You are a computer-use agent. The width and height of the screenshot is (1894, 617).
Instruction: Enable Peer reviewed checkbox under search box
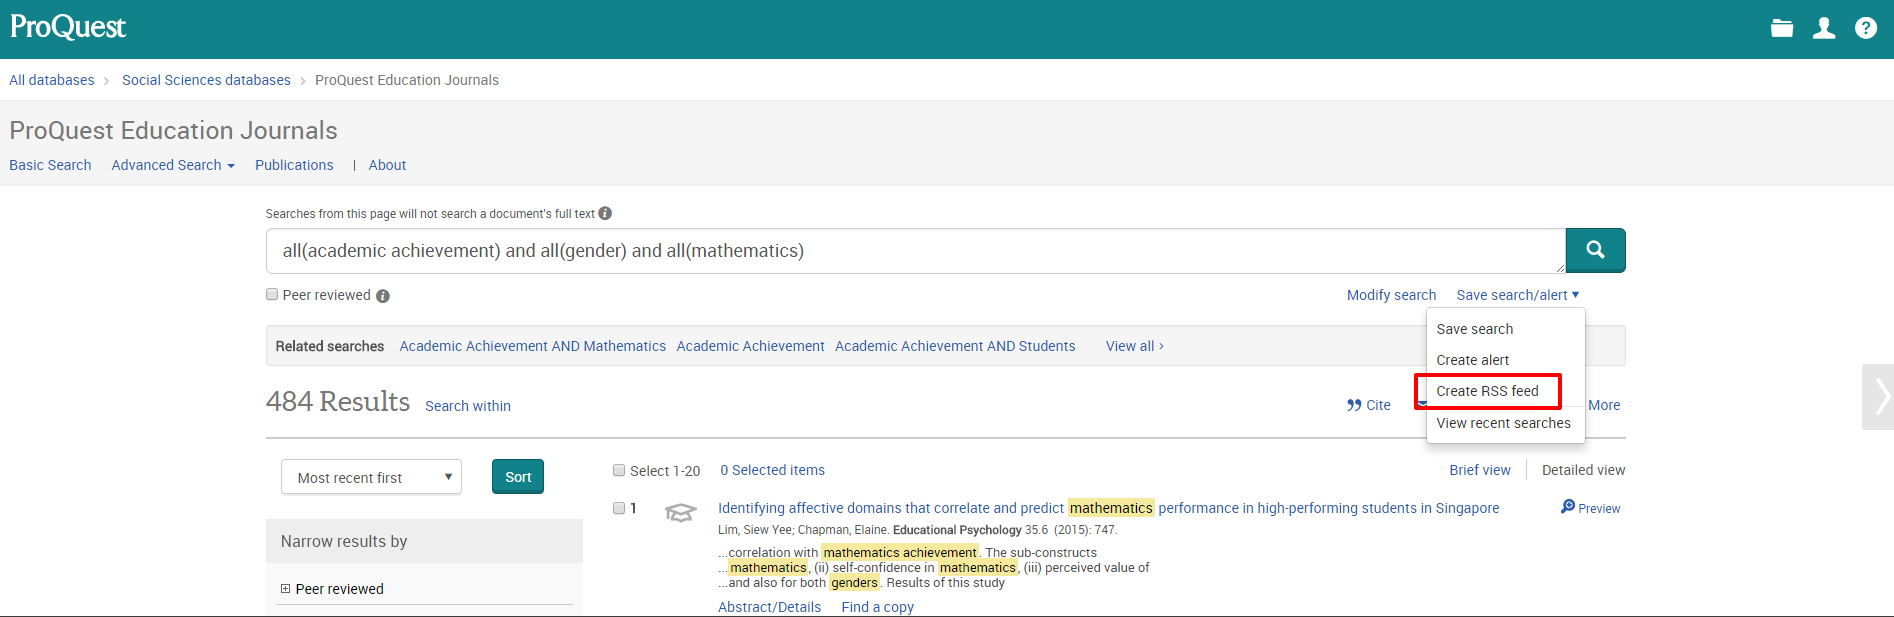tap(272, 294)
